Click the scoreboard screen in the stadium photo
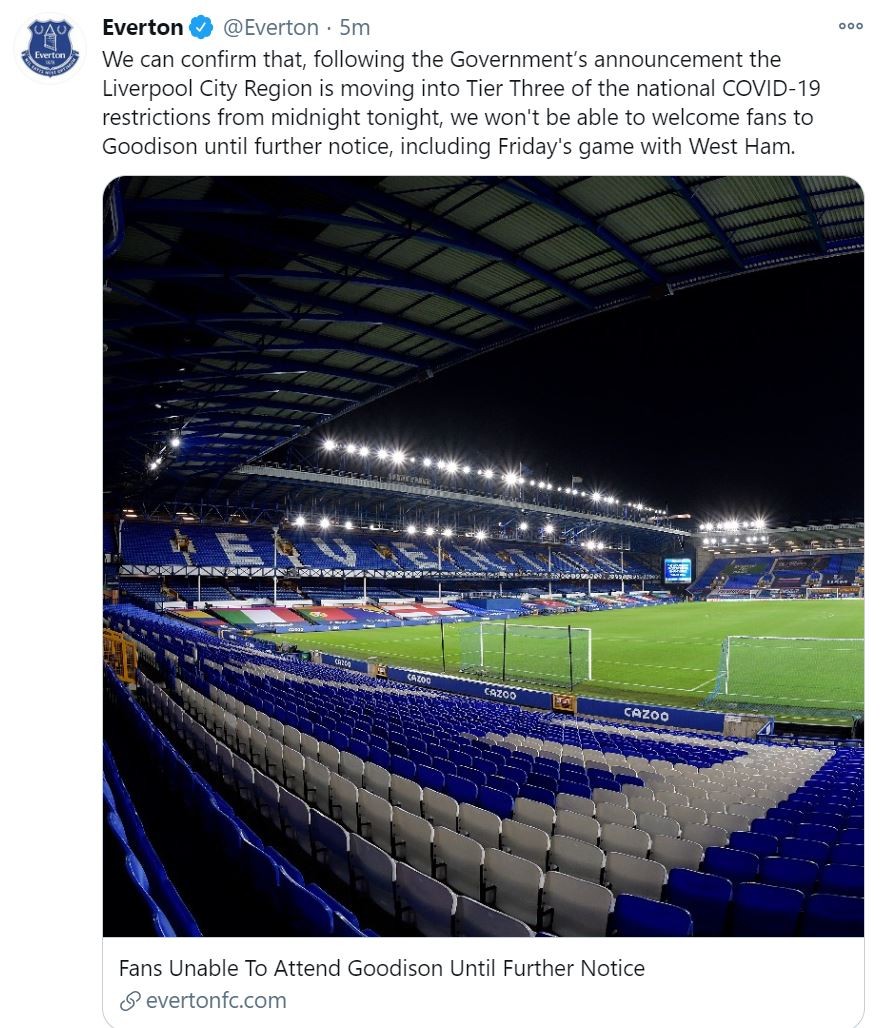 [x=677, y=570]
